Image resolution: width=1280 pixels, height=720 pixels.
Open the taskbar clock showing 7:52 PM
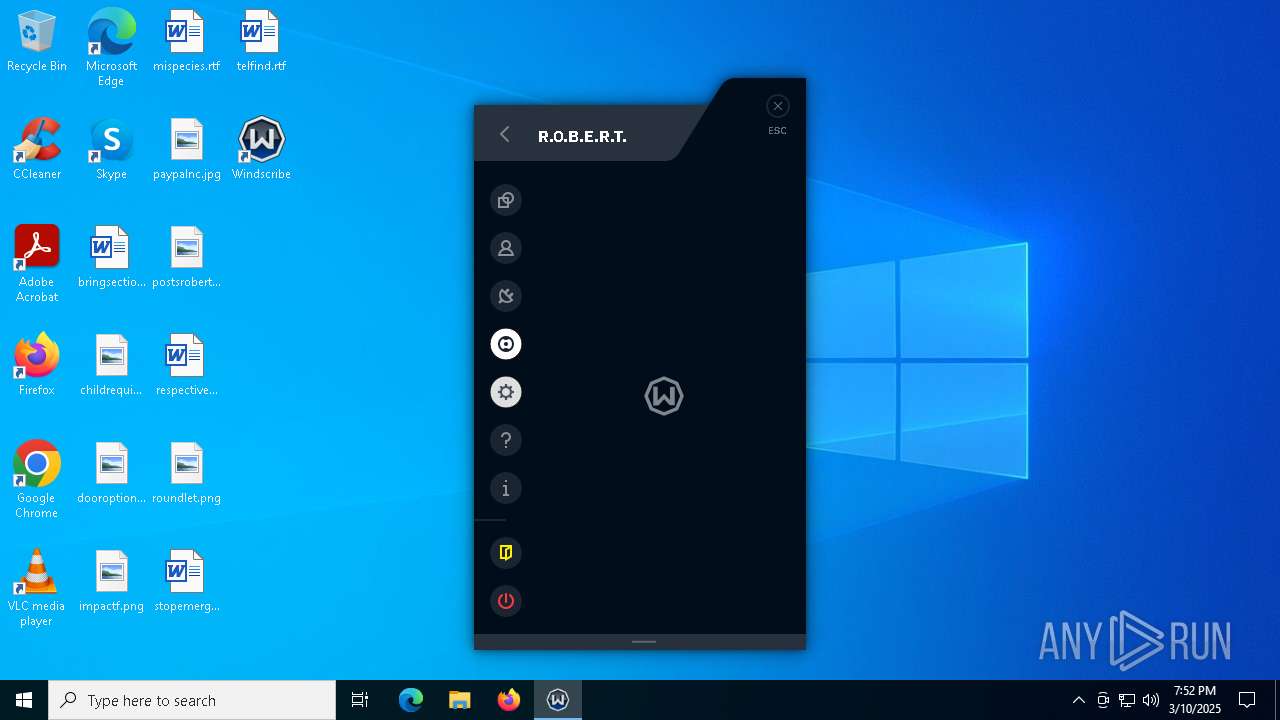(1196, 700)
